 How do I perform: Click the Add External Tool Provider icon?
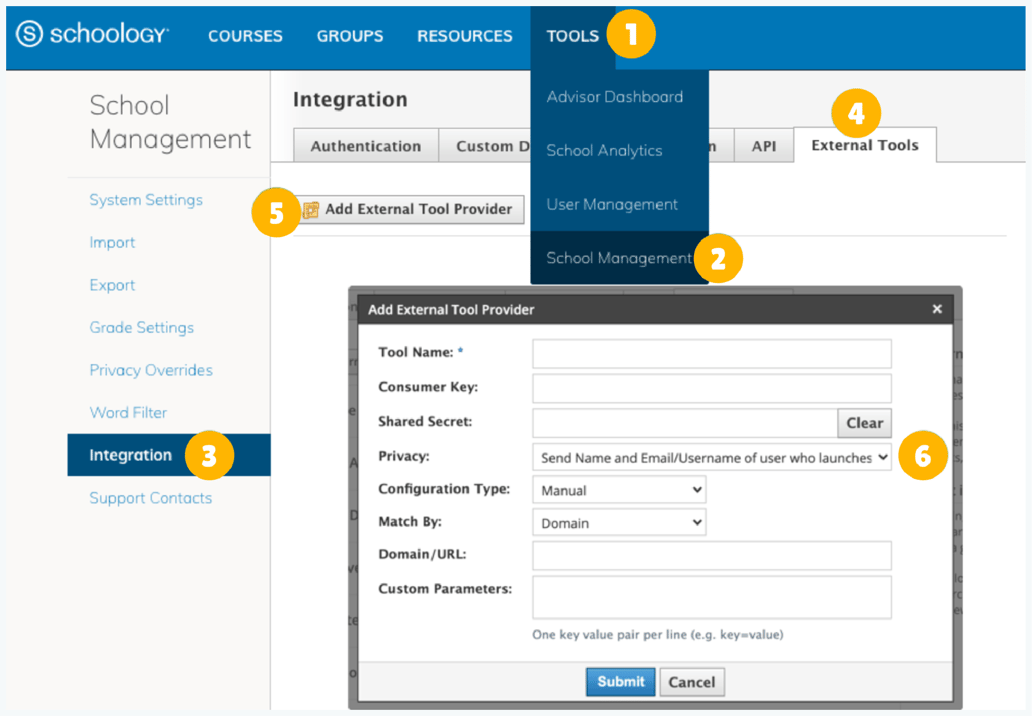tap(311, 209)
